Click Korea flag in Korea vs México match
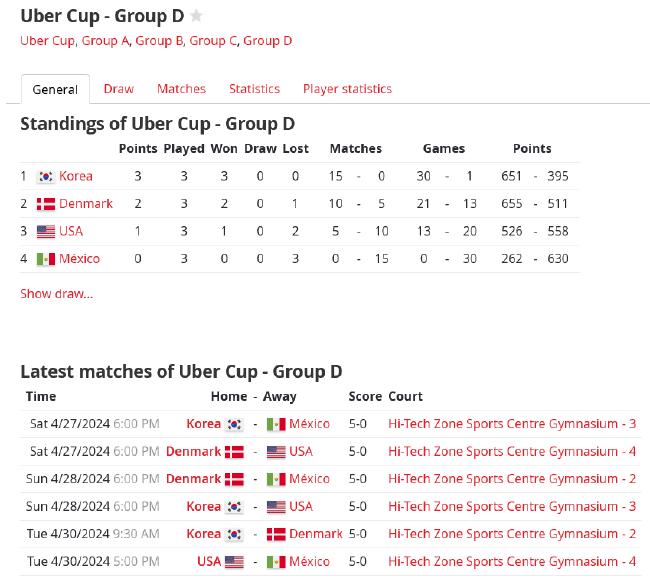Viewport: 650px width, 578px height. coord(234,424)
